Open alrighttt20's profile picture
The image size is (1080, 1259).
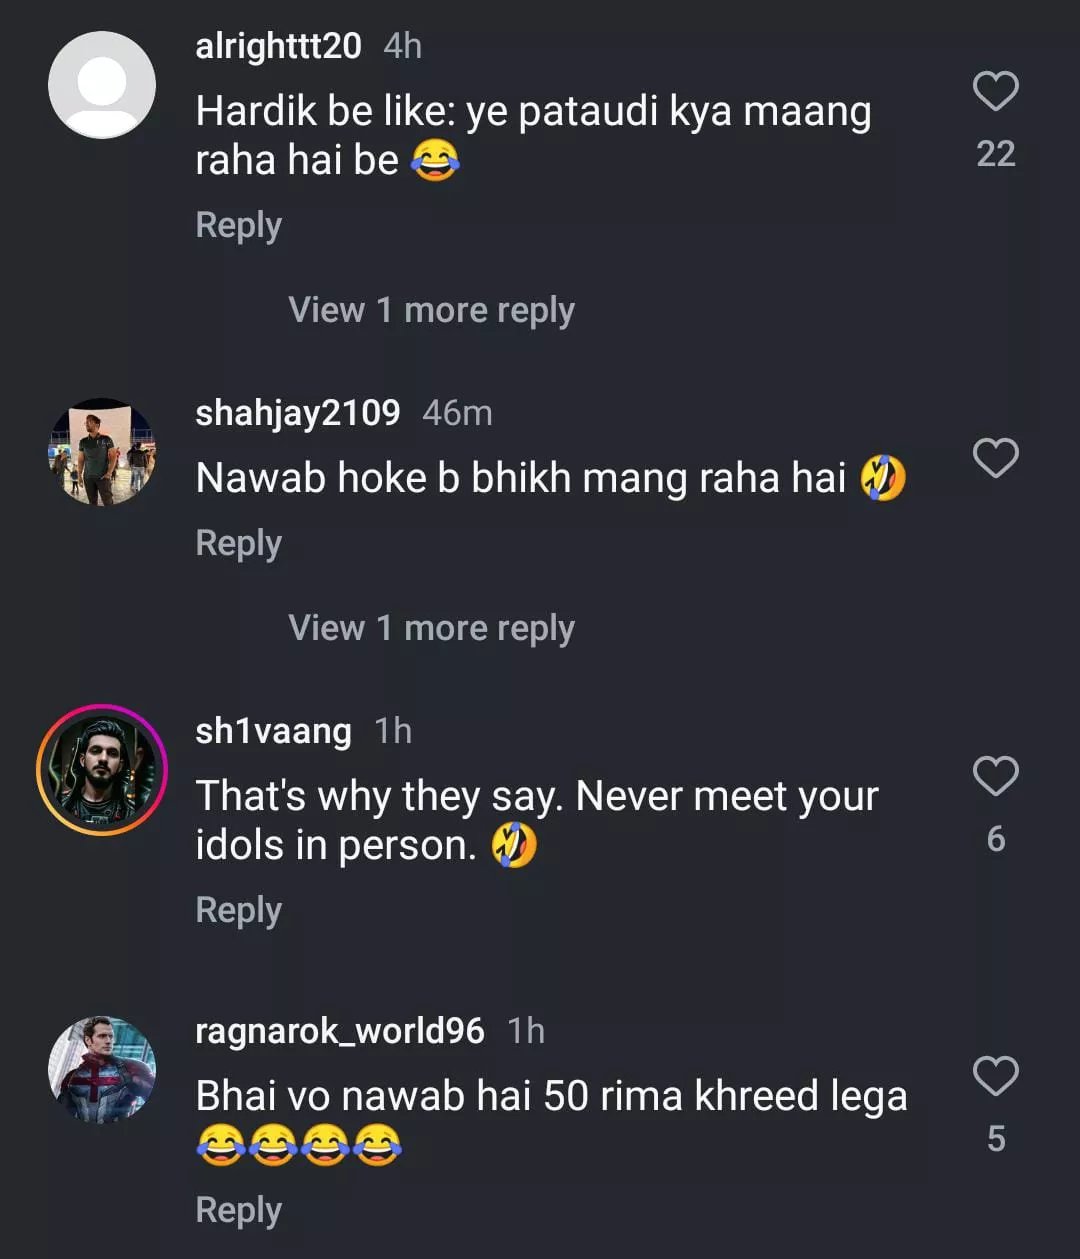[x=102, y=85]
